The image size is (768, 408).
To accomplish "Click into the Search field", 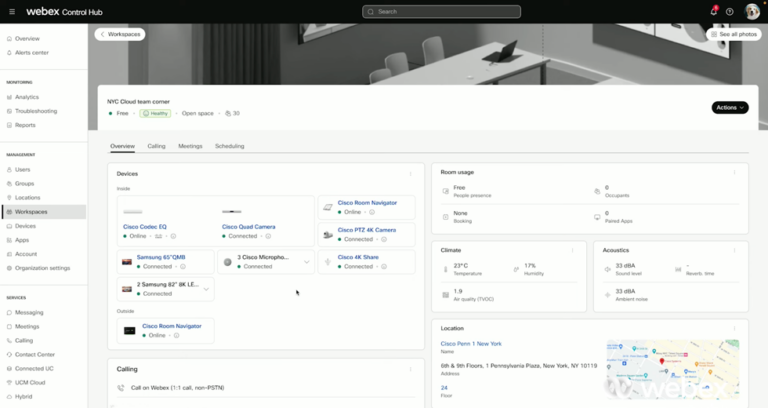I will (441, 12).
